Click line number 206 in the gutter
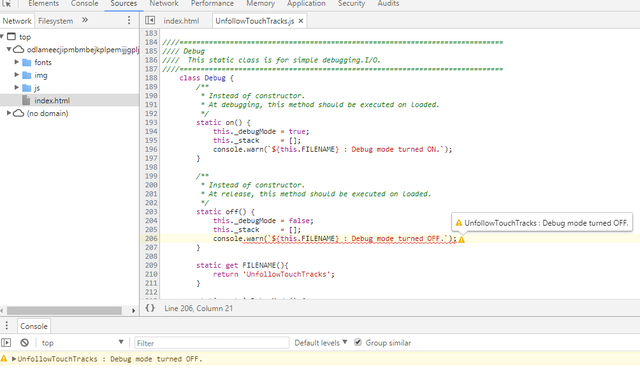The image size is (640, 378). point(151,238)
